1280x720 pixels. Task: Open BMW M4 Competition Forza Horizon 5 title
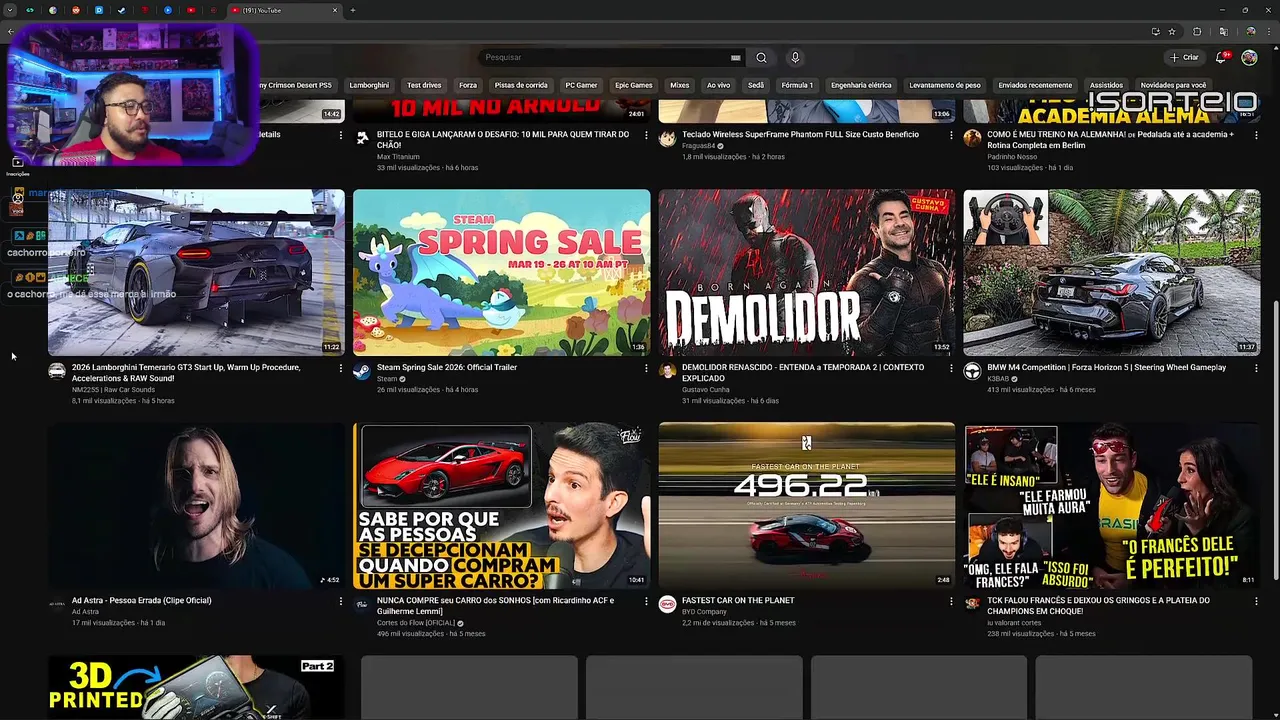[x=1106, y=367]
